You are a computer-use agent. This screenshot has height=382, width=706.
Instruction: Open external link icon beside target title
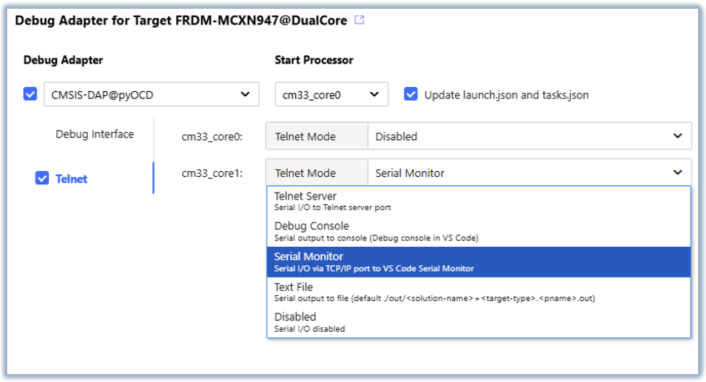point(359,20)
